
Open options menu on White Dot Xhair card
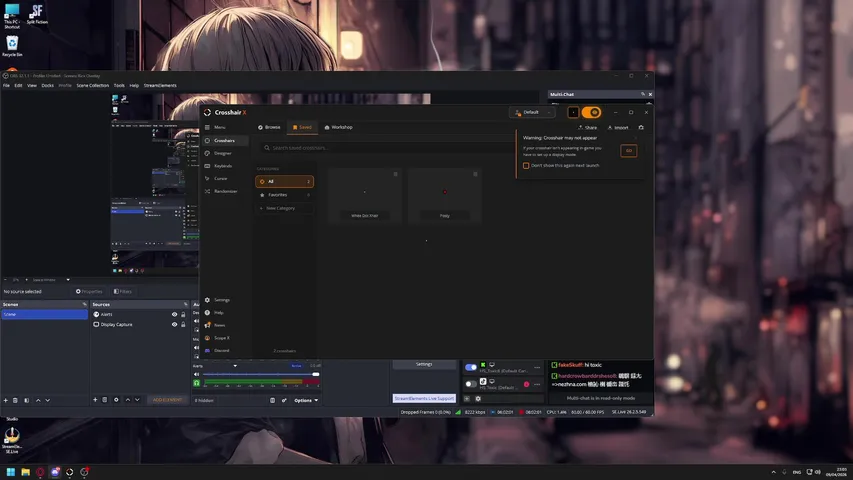[395, 174]
